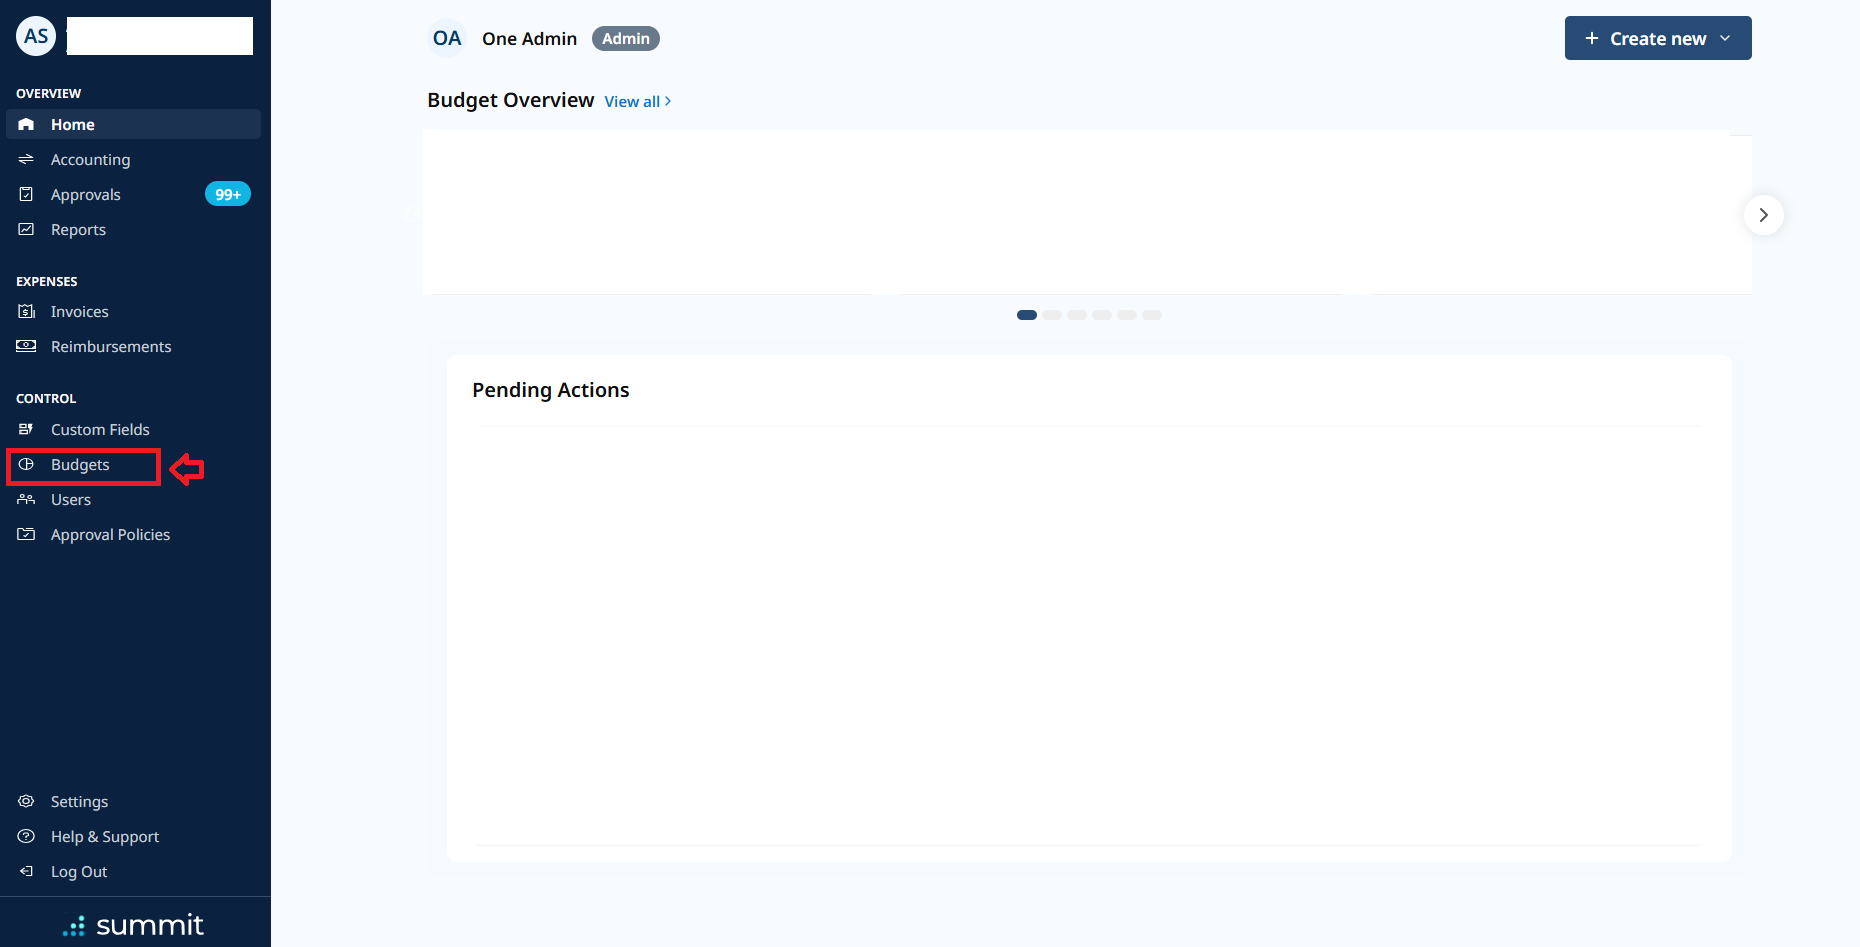The height and width of the screenshot is (947, 1860).
Task: Click the Create new button
Action: 1658,38
